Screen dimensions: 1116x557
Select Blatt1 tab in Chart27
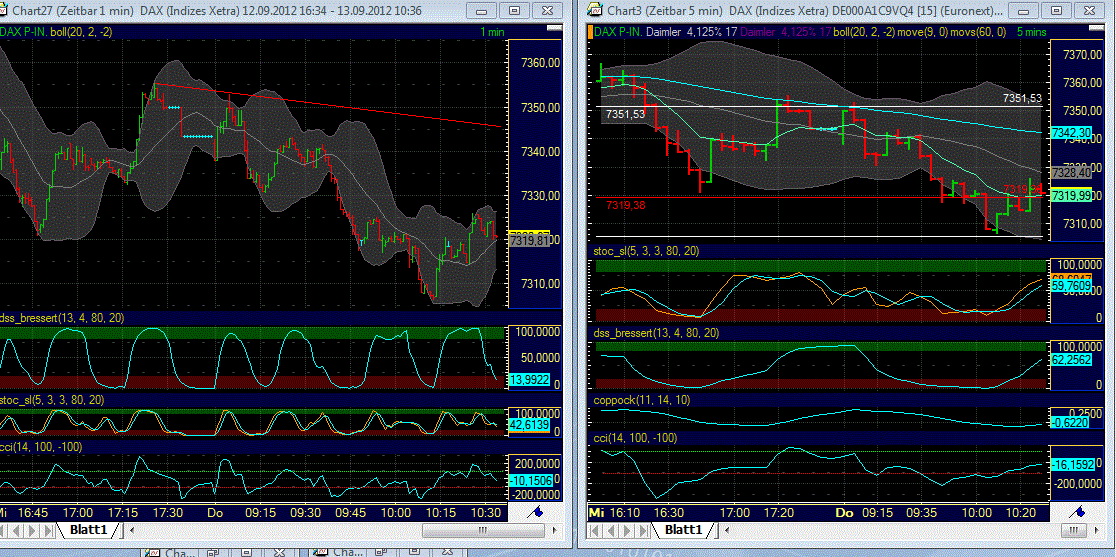click(x=88, y=530)
